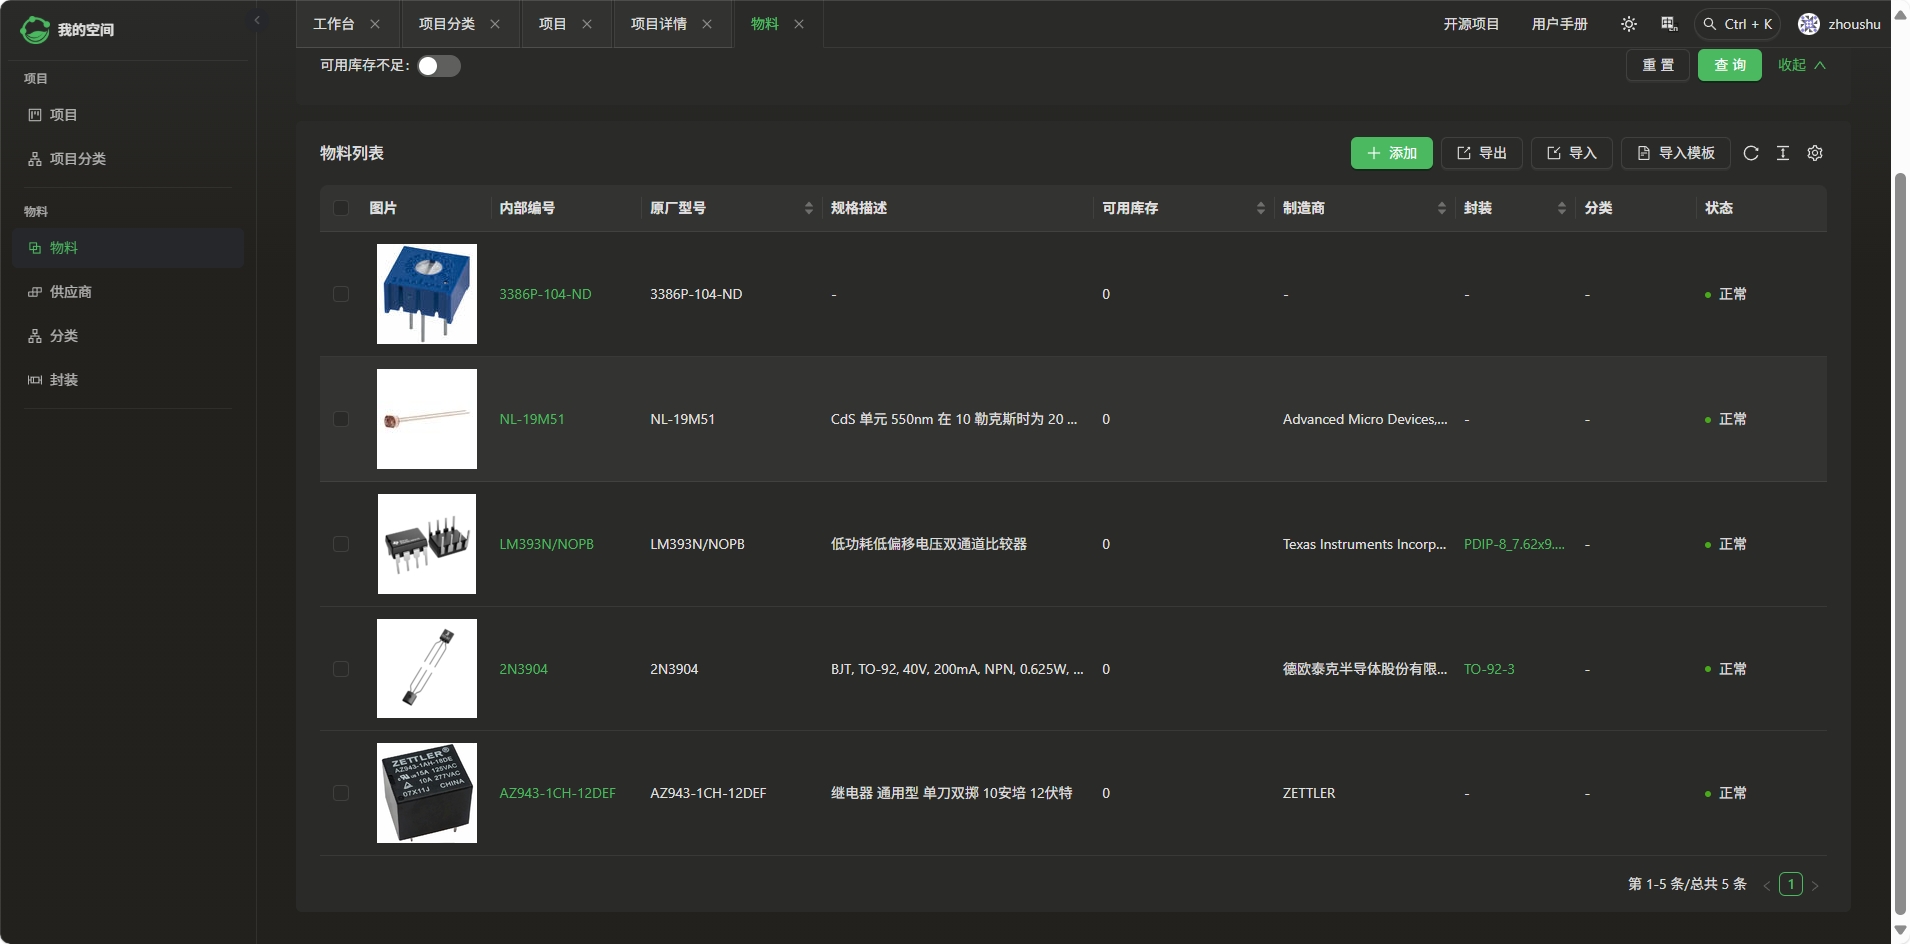Image resolution: width=1910 pixels, height=944 pixels.
Task: Collapse the left sidebar with the arrow
Action: click(257, 20)
